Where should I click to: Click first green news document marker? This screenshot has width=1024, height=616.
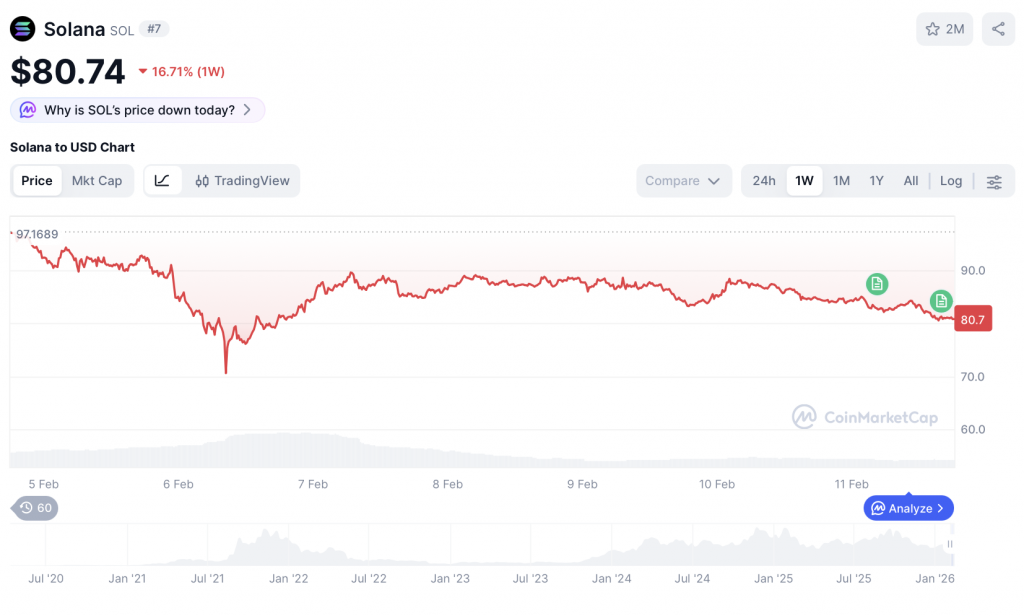coord(877,284)
